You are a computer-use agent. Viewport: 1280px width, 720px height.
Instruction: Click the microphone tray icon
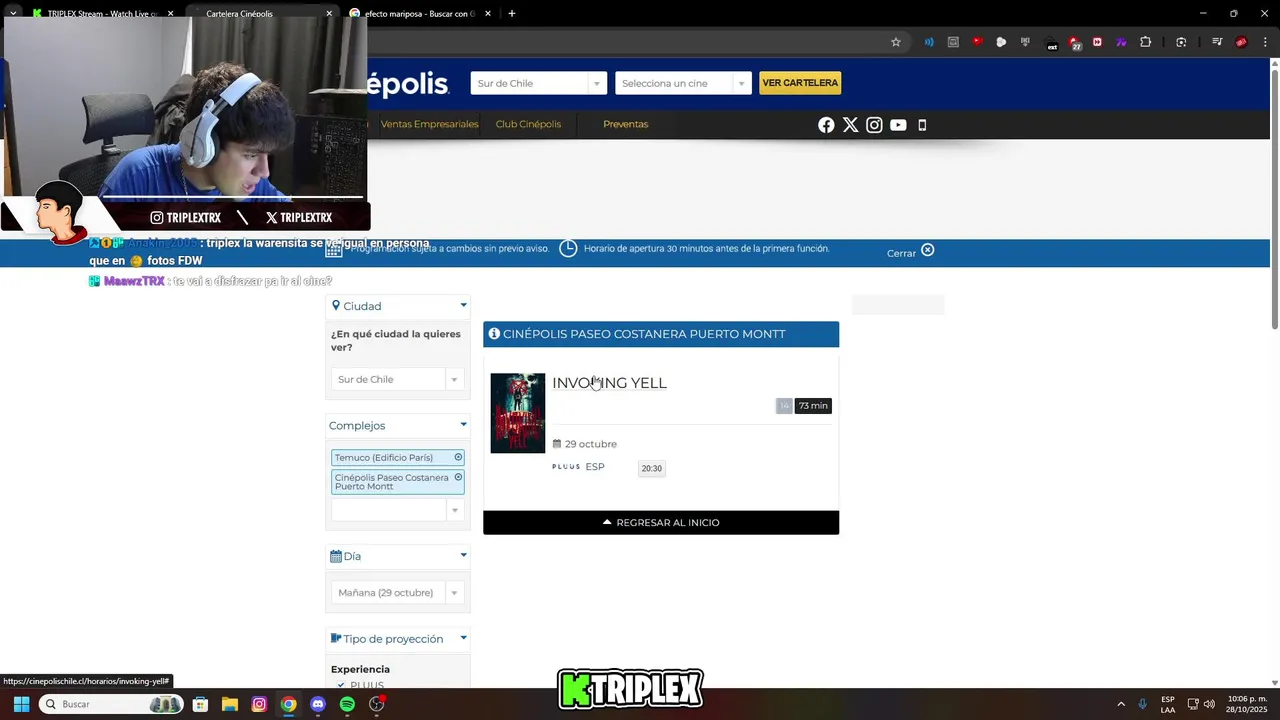pos(1142,704)
